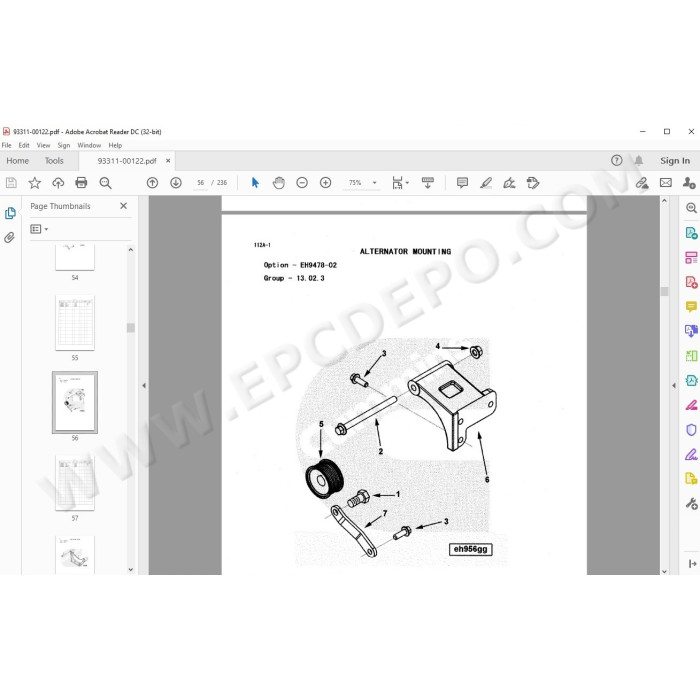
Task: Click the thumbnails scrollbar thumb
Action: [131, 328]
